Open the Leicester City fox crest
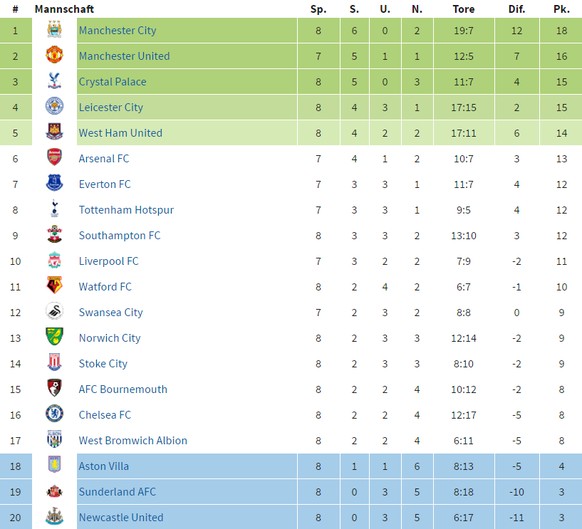Viewport: 582px width, 529px height. (54, 106)
